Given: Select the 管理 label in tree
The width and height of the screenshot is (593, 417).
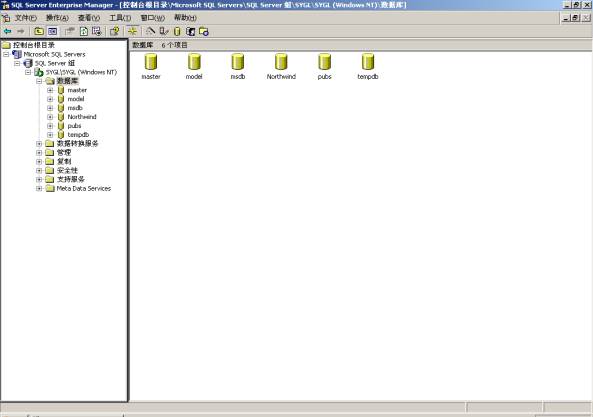Looking at the screenshot, I should click(64, 152).
